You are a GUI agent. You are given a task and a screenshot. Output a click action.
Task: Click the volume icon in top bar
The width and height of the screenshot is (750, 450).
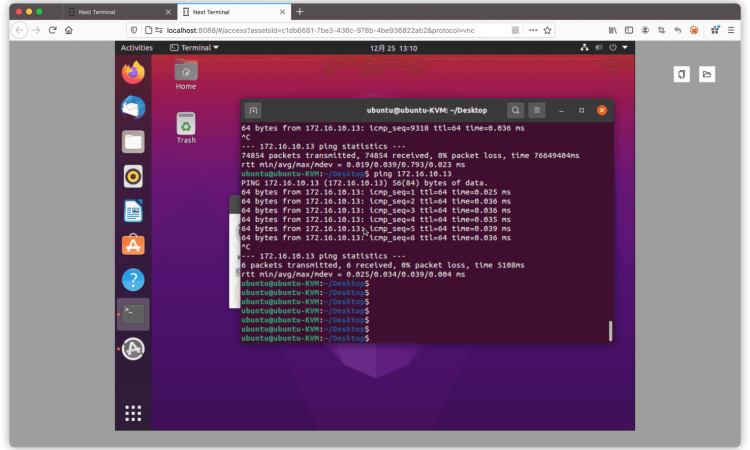coord(598,47)
